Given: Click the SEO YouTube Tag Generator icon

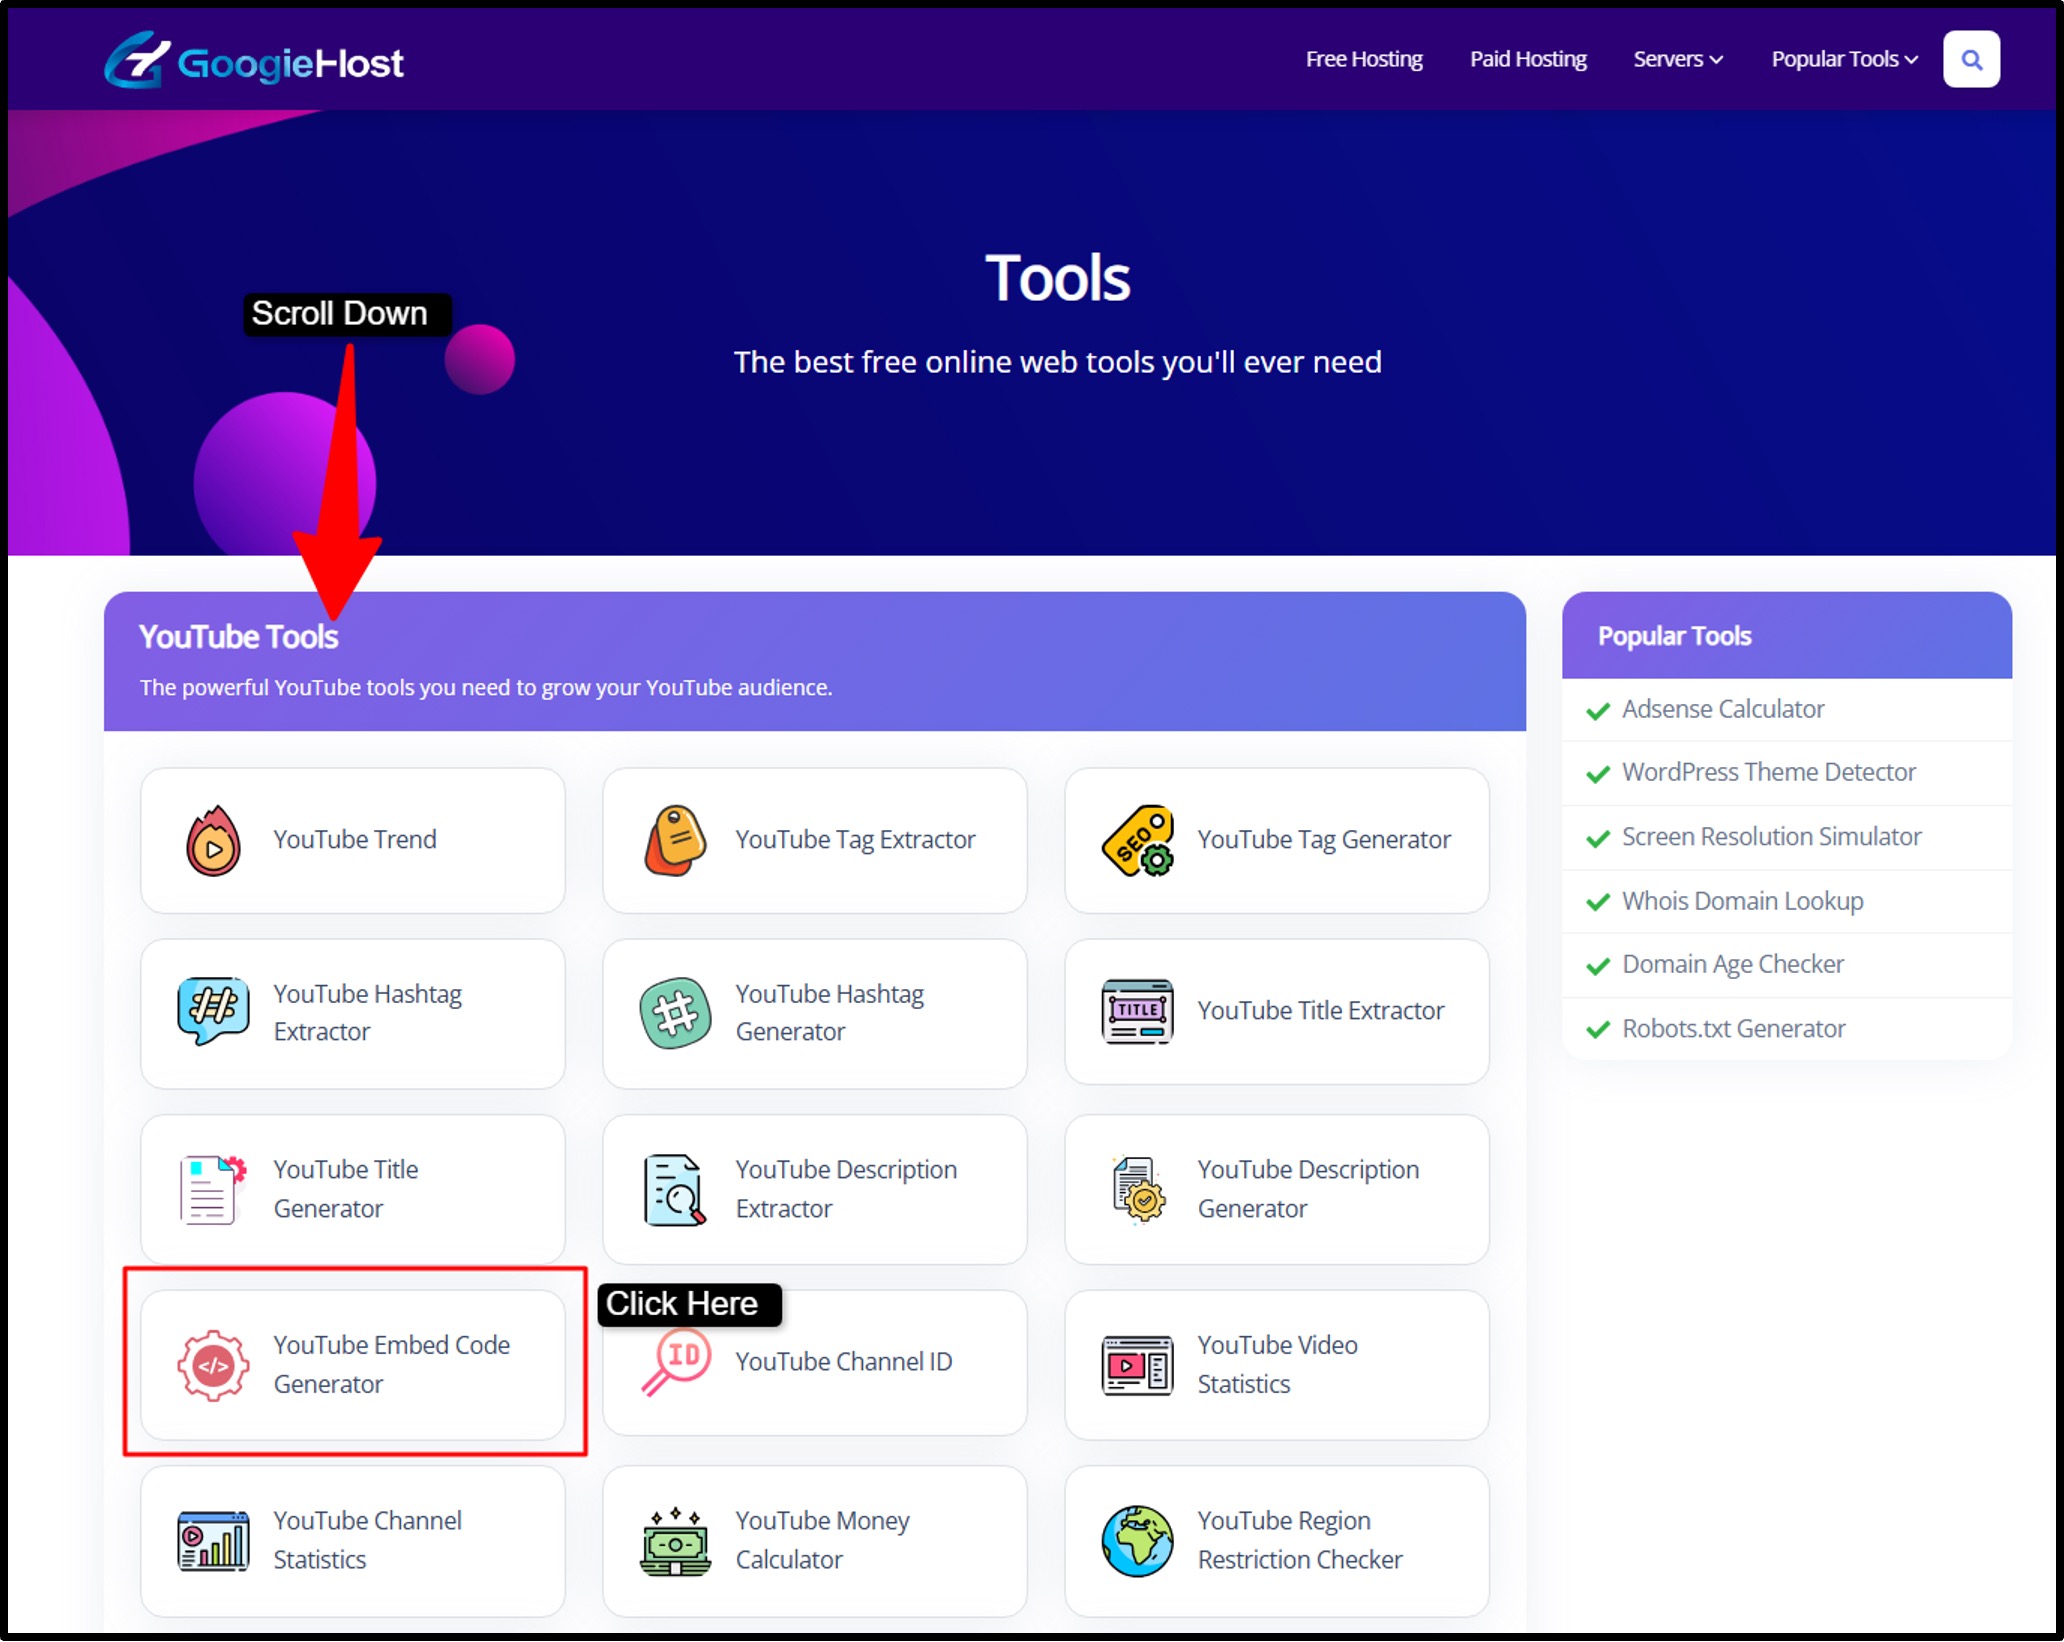Looking at the screenshot, I should (1137, 840).
